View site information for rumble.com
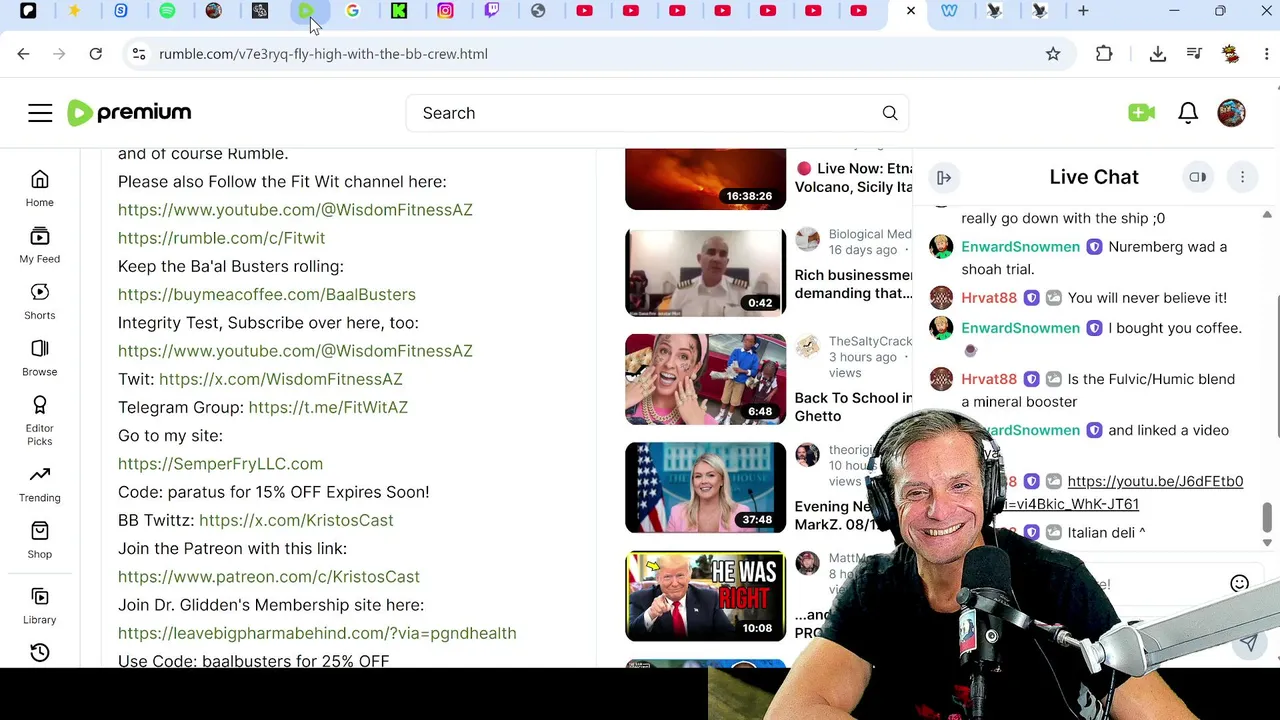This screenshot has height=720, width=1280. 139,54
